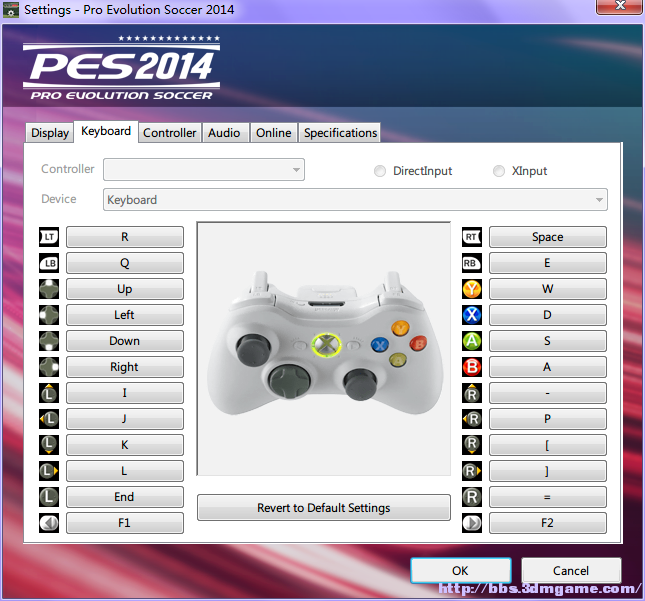The height and width of the screenshot is (601, 645).
Task: Click the red B button icon
Action: [x=472, y=367]
